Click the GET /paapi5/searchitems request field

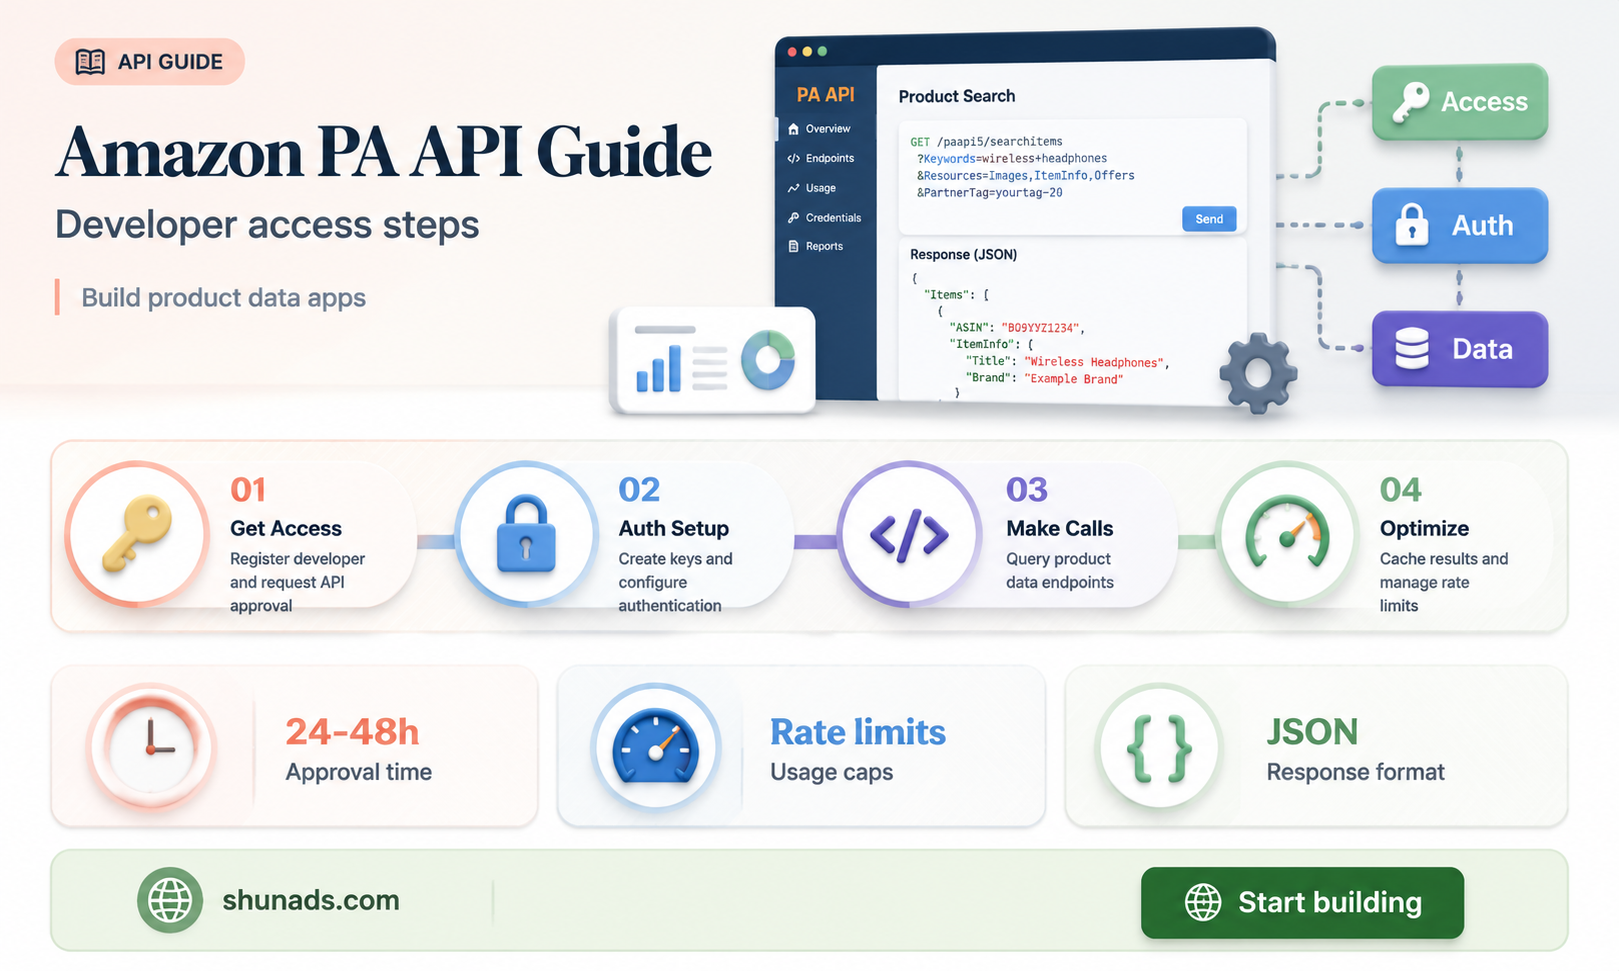coord(1072,176)
